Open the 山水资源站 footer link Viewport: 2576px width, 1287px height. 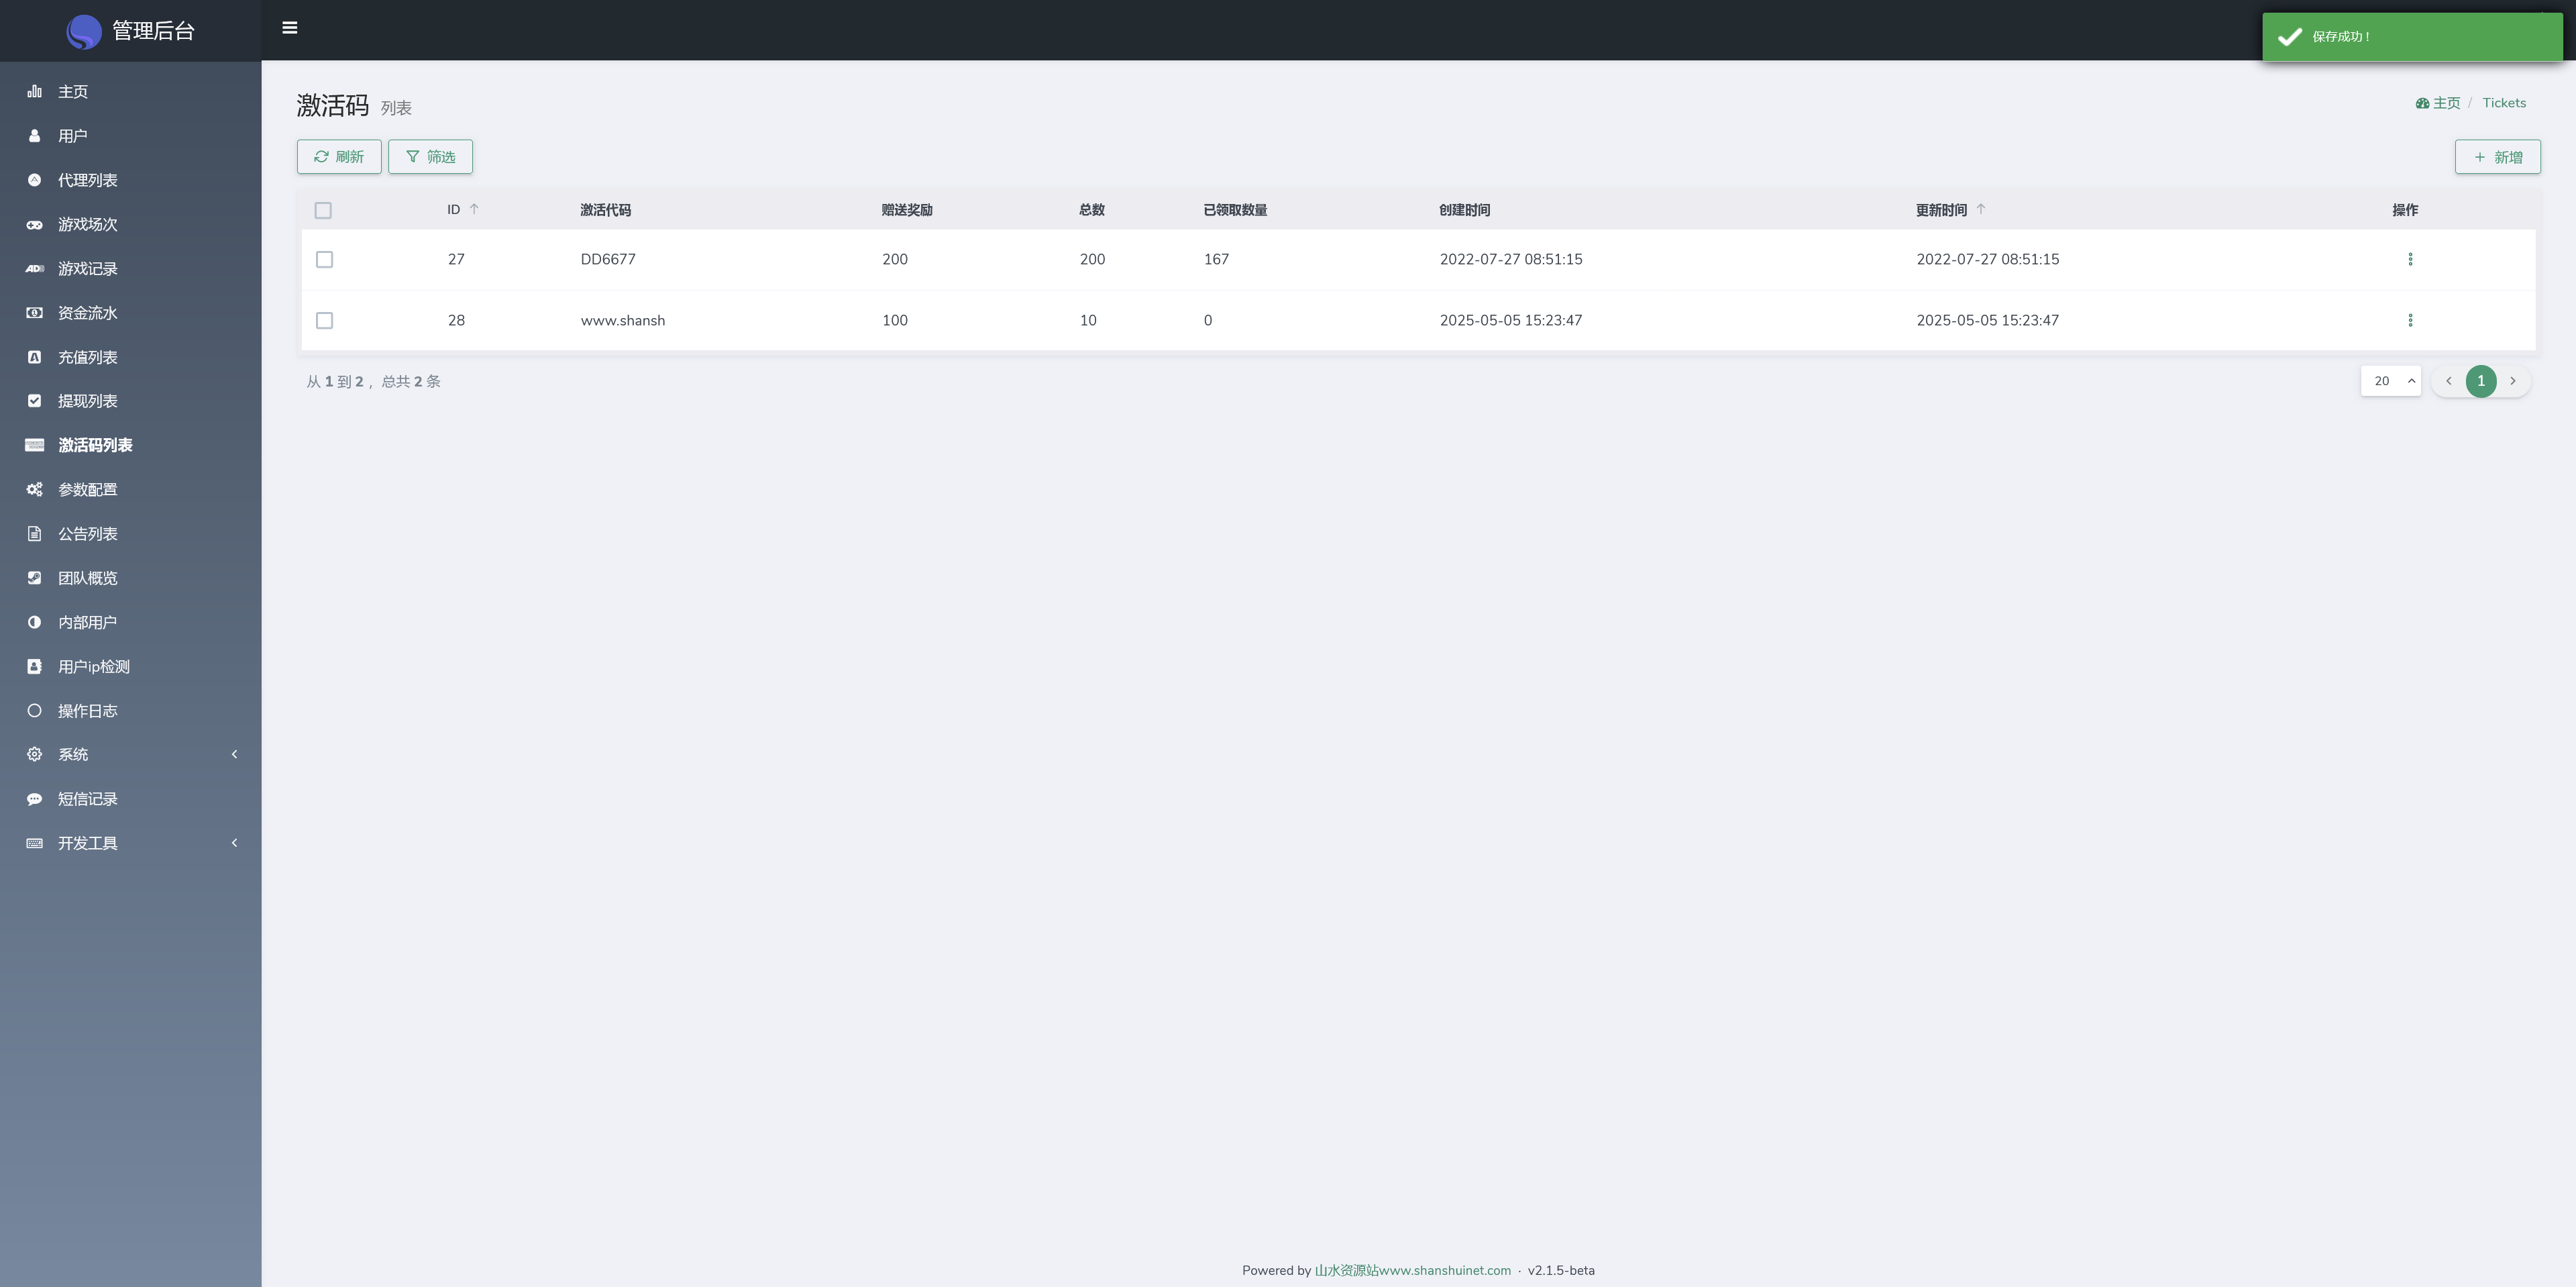coord(1412,1271)
